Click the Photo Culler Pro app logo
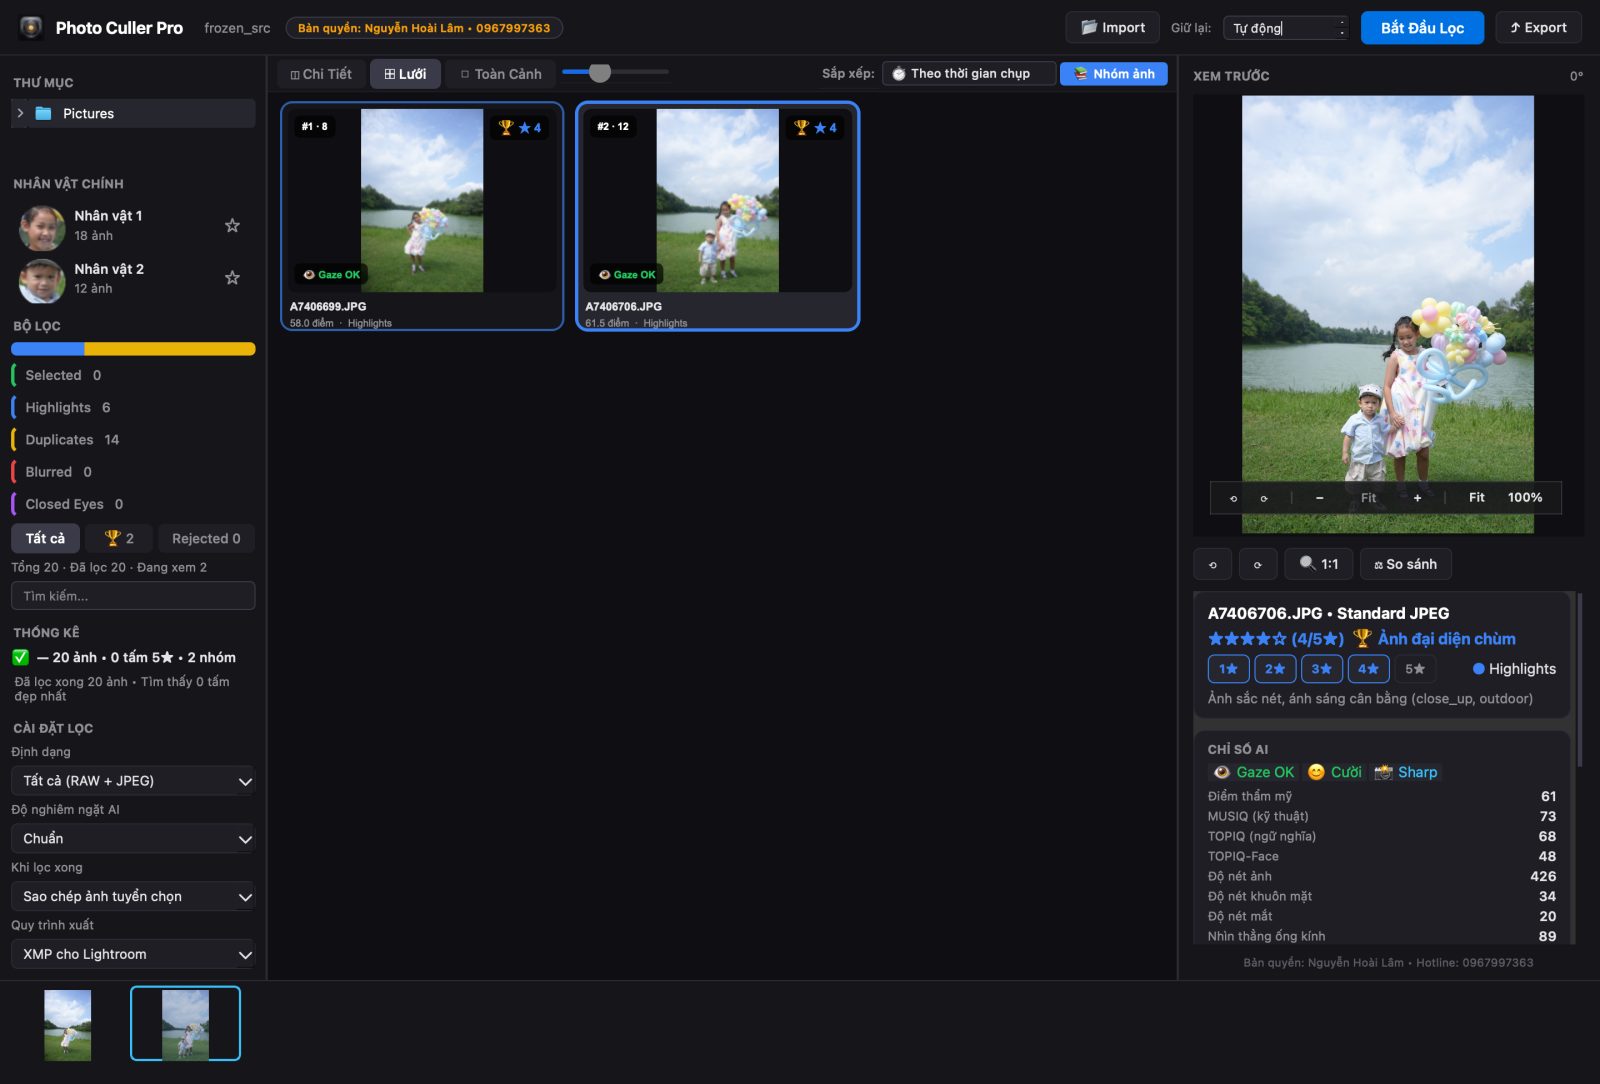Screen dimensions: 1600x1084 [x=31, y=28]
